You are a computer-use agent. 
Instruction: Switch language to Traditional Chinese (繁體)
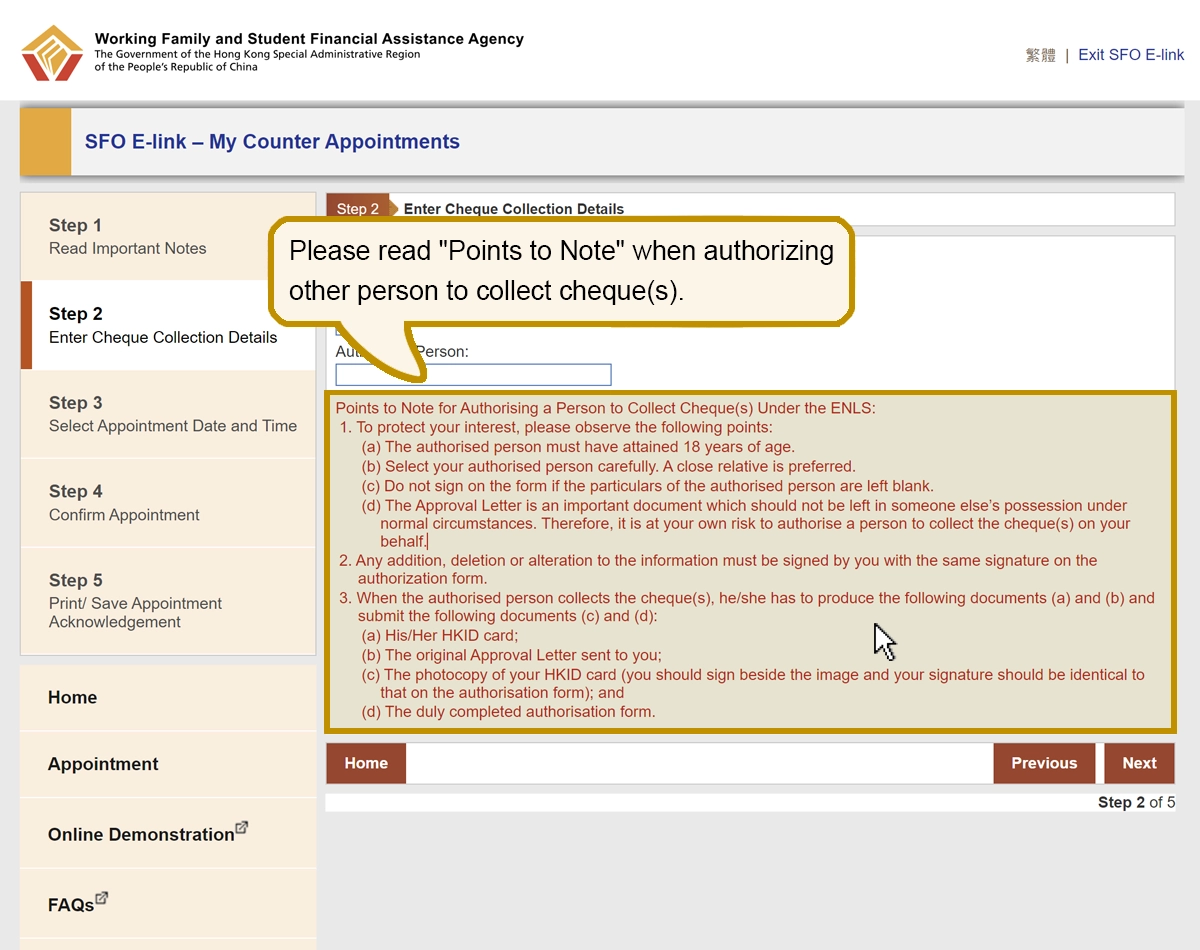[x=1040, y=55]
